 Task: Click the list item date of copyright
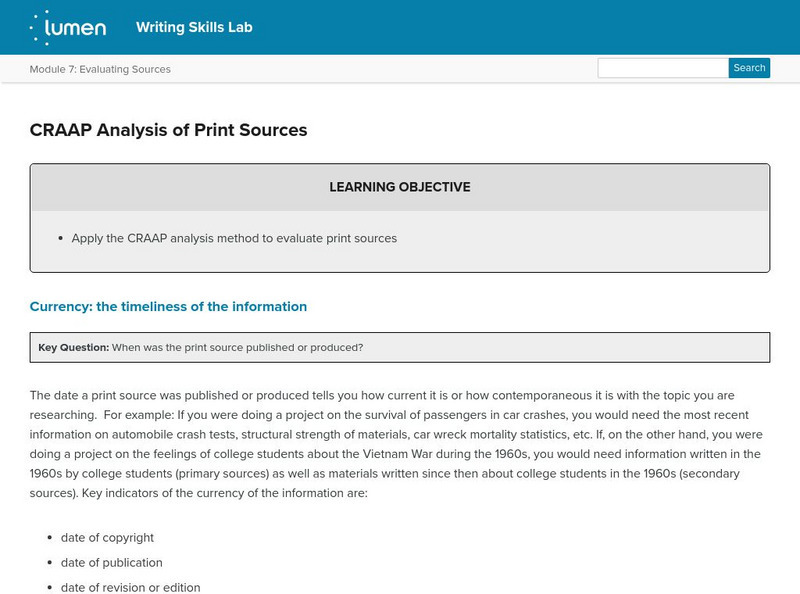(107, 537)
